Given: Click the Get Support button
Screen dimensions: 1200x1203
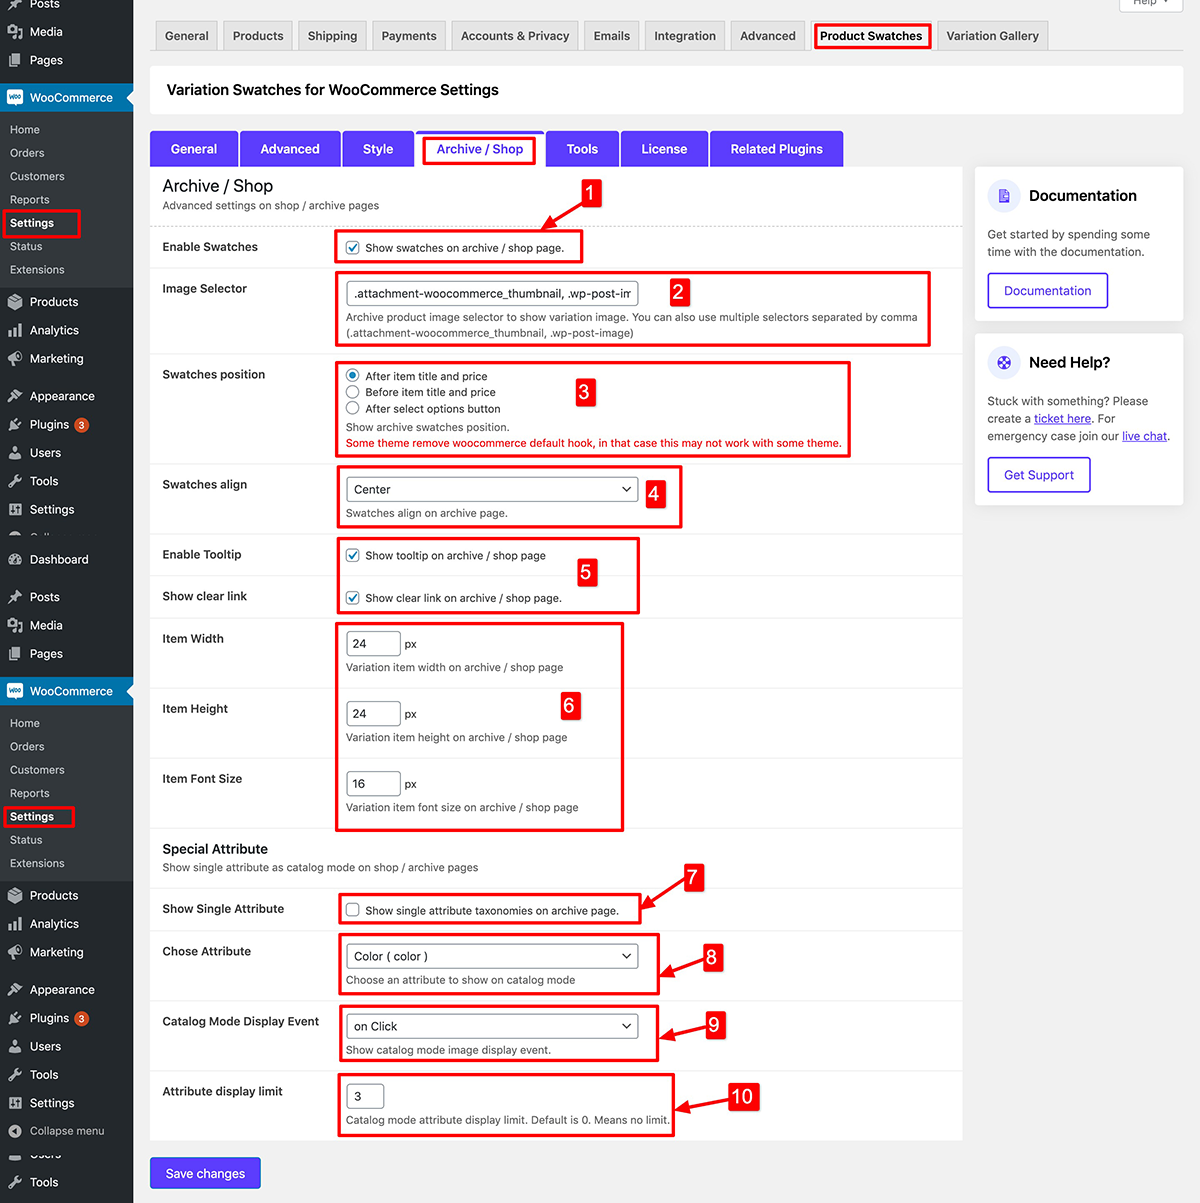Looking at the screenshot, I should [x=1039, y=475].
